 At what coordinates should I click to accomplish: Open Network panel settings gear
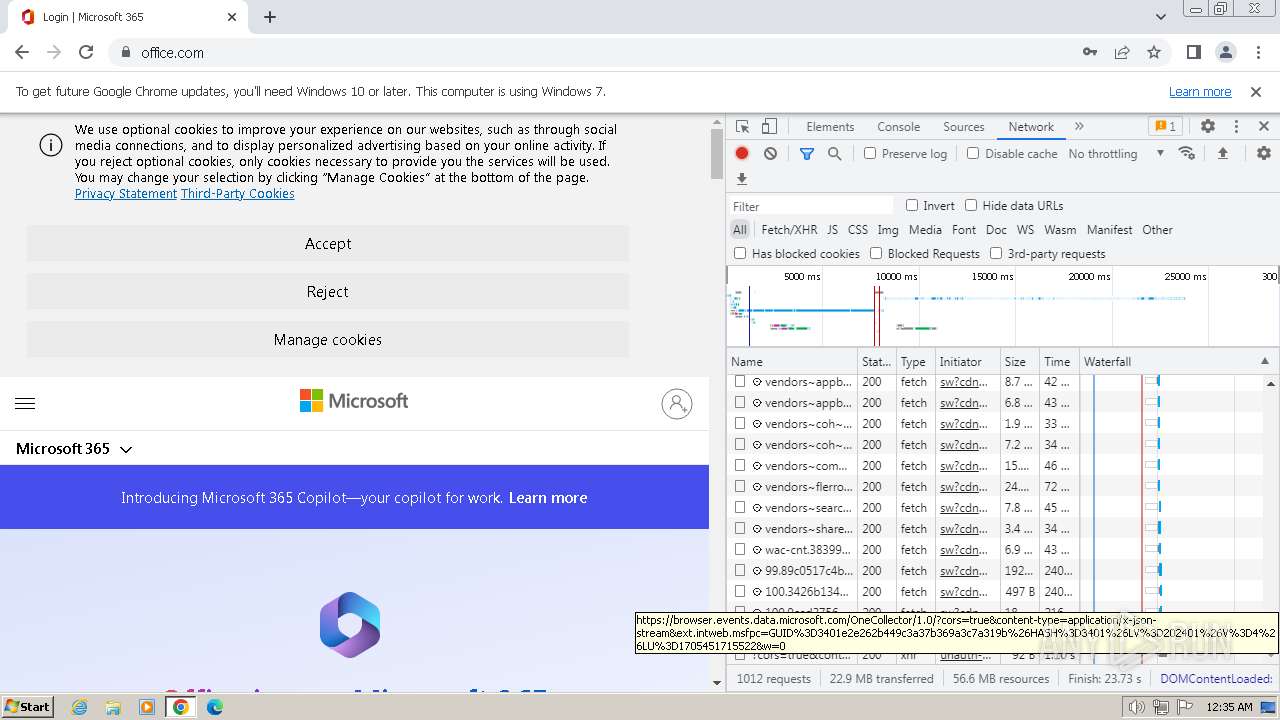pyautogui.click(x=1264, y=154)
